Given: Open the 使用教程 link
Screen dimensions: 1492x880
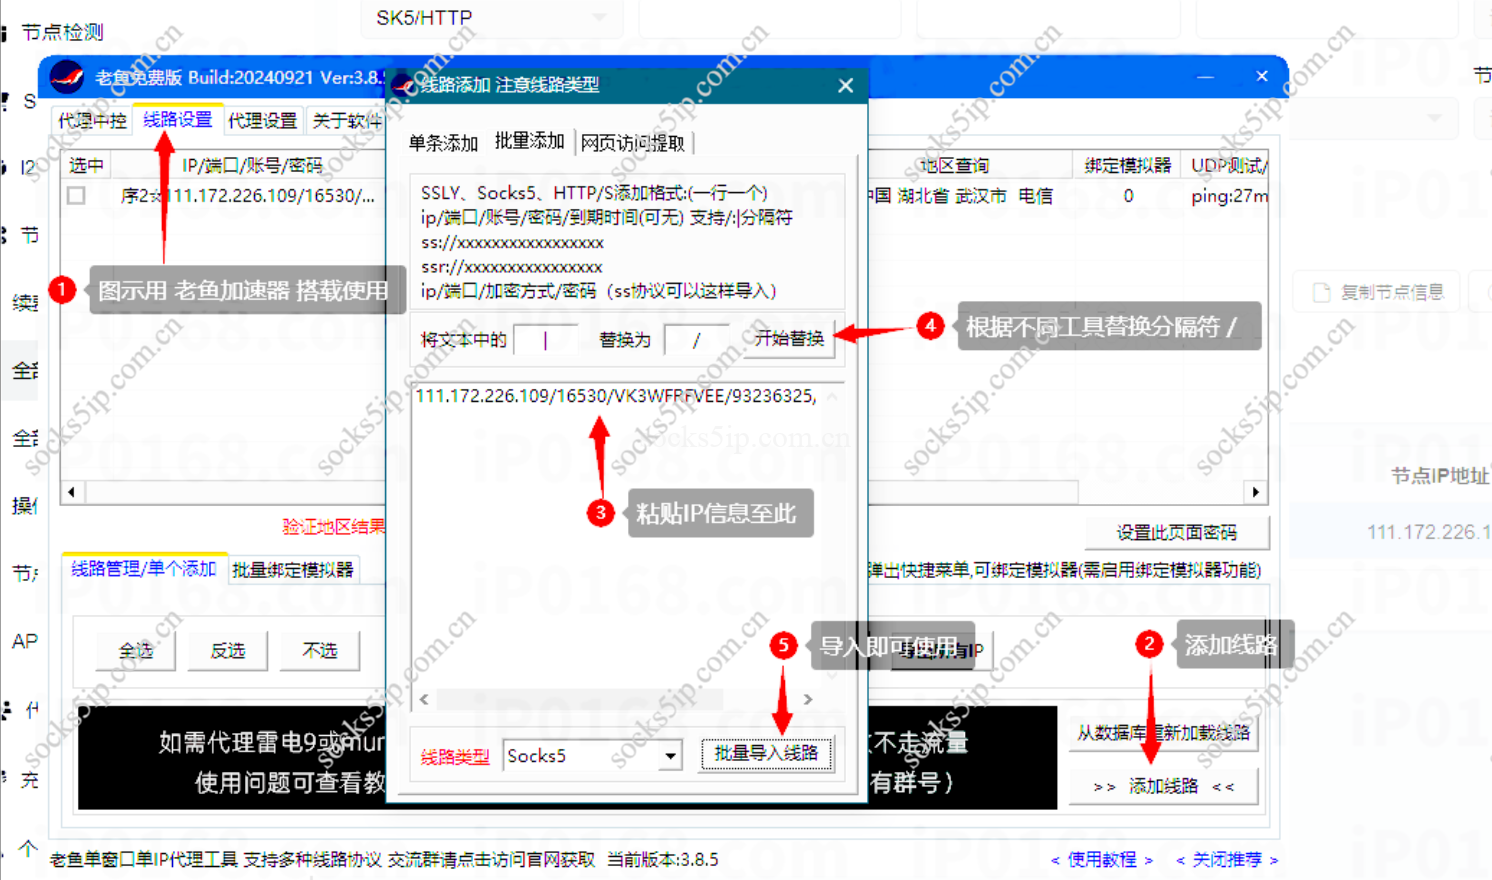Looking at the screenshot, I should click(1101, 859).
